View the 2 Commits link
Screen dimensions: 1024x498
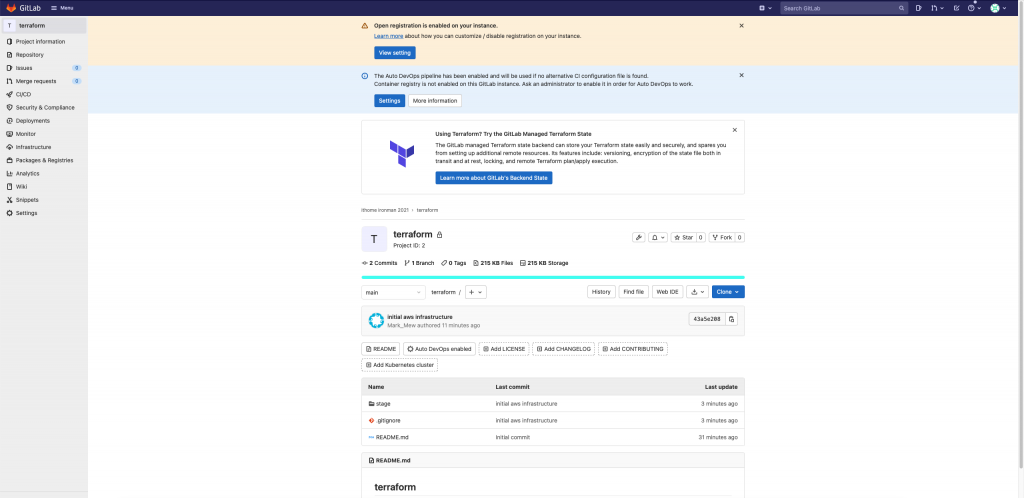[379, 263]
